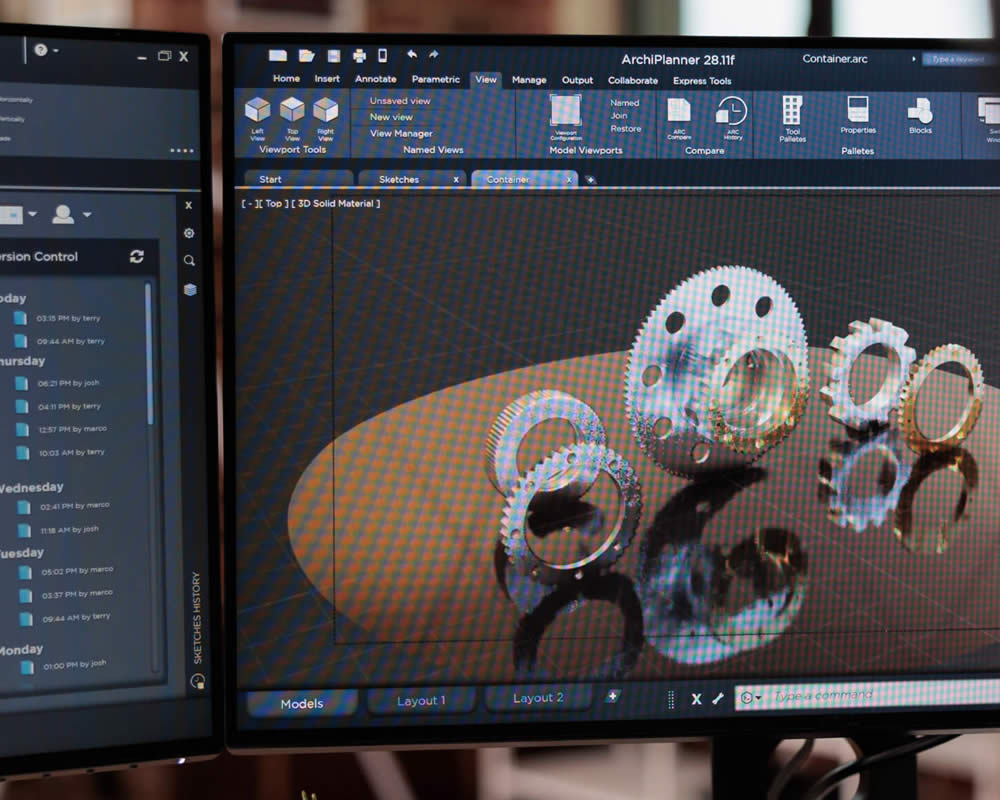The image size is (1000, 800).
Task: Print the drawing using the printer icon
Action: [360, 56]
